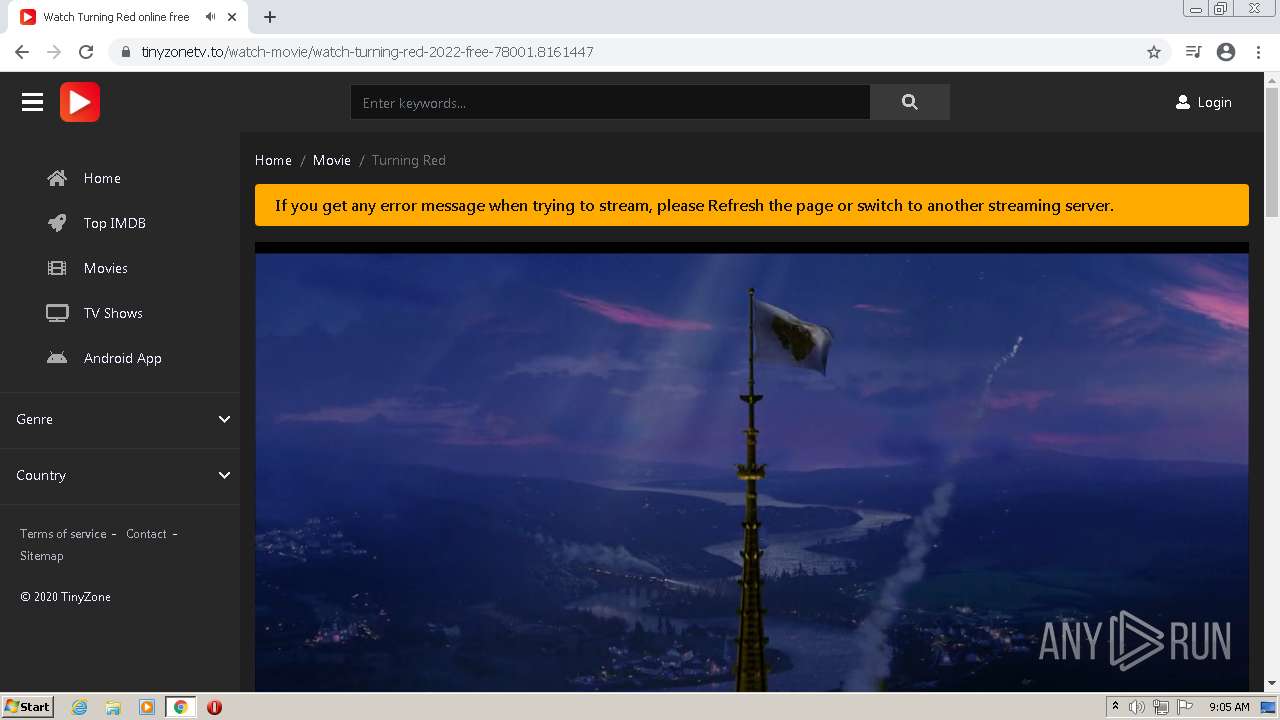Click network icon in system tray
This screenshot has height=720, width=1280.
[1160, 707]
